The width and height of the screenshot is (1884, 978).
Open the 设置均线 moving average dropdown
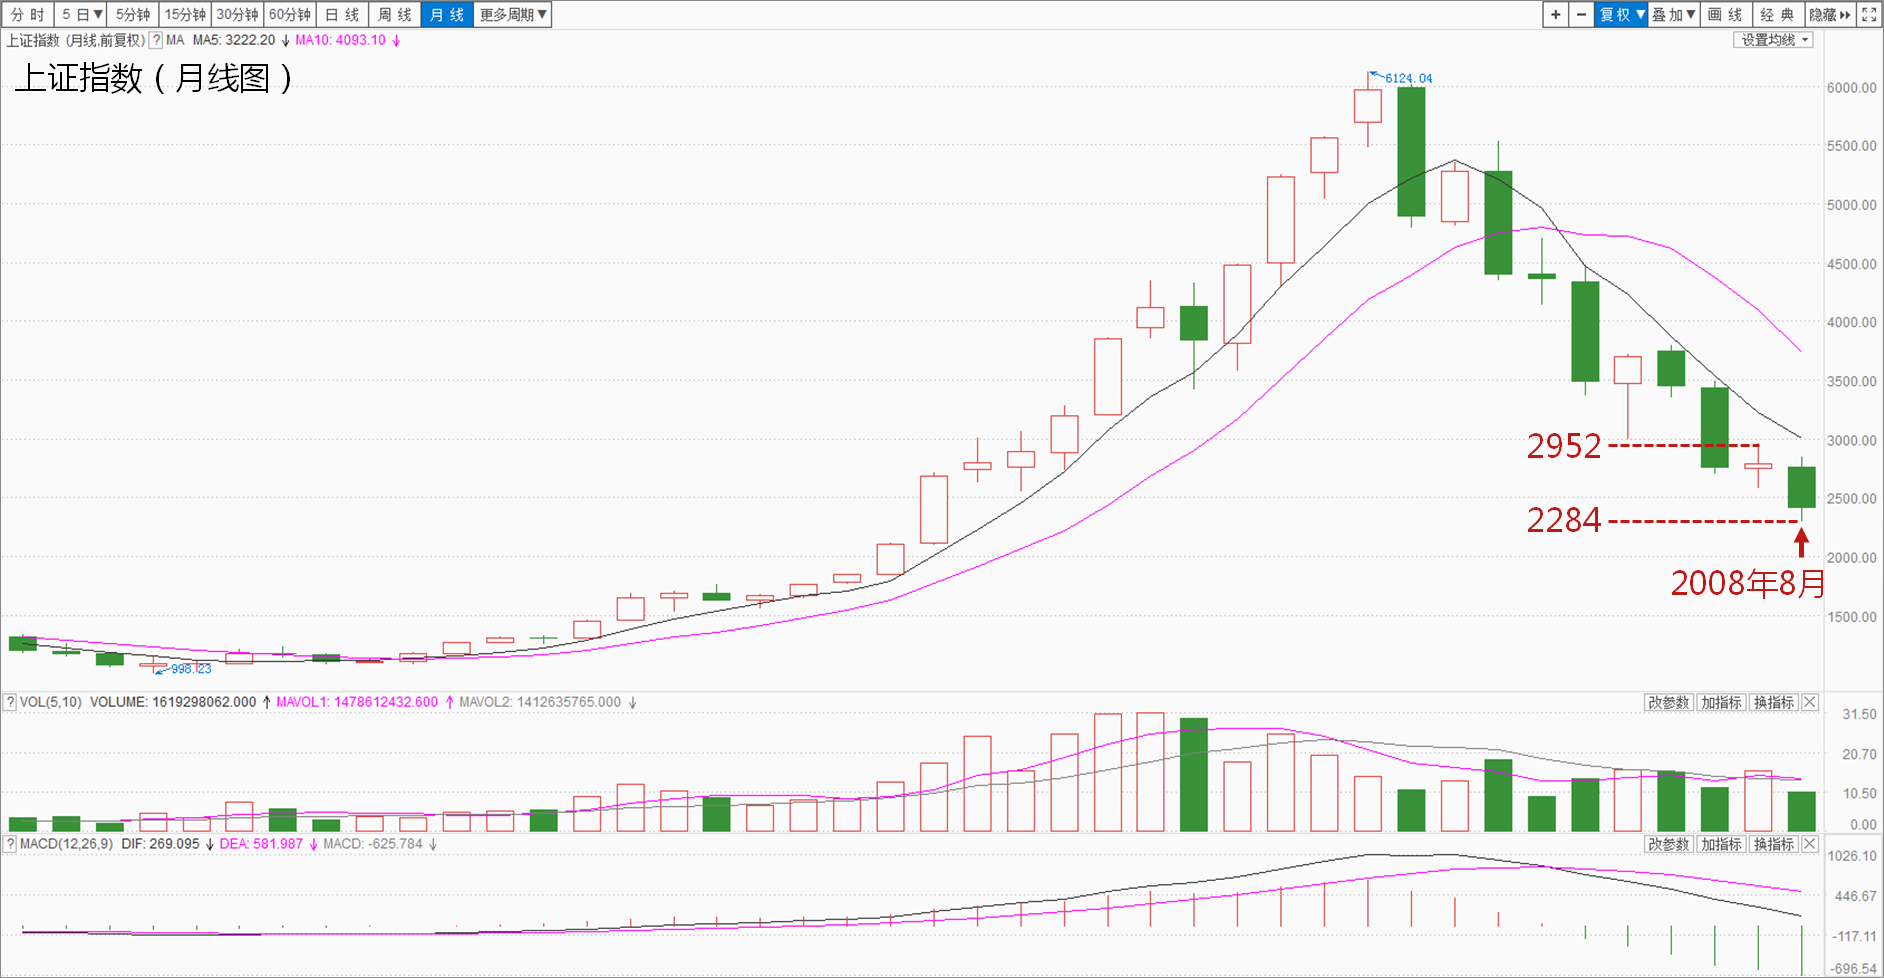(1774, 41)
